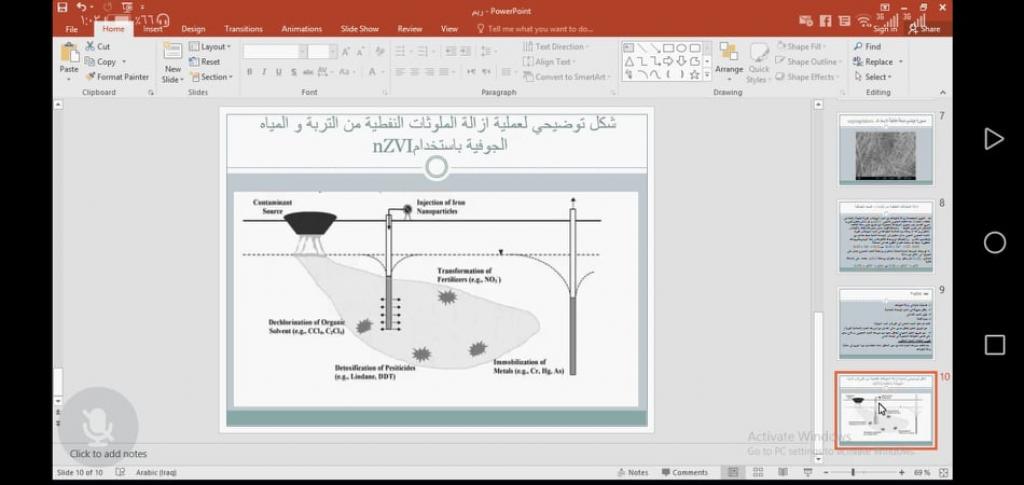Click the Reset slide button
The height and width of the screenshot is (485, 1024).
pyautogui.click(x=205, y=62)
